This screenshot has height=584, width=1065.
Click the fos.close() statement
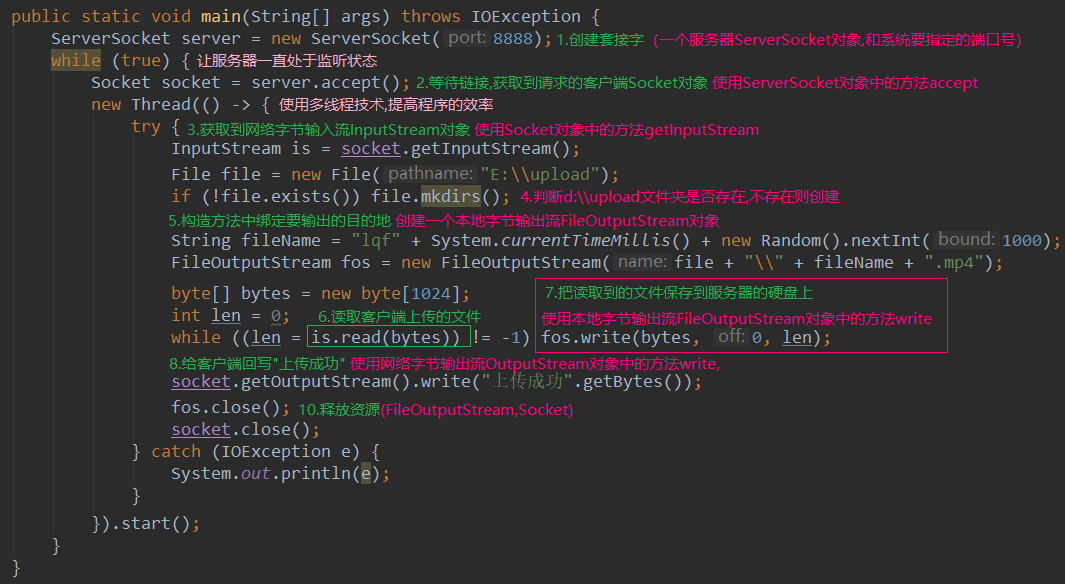[231, 407]
